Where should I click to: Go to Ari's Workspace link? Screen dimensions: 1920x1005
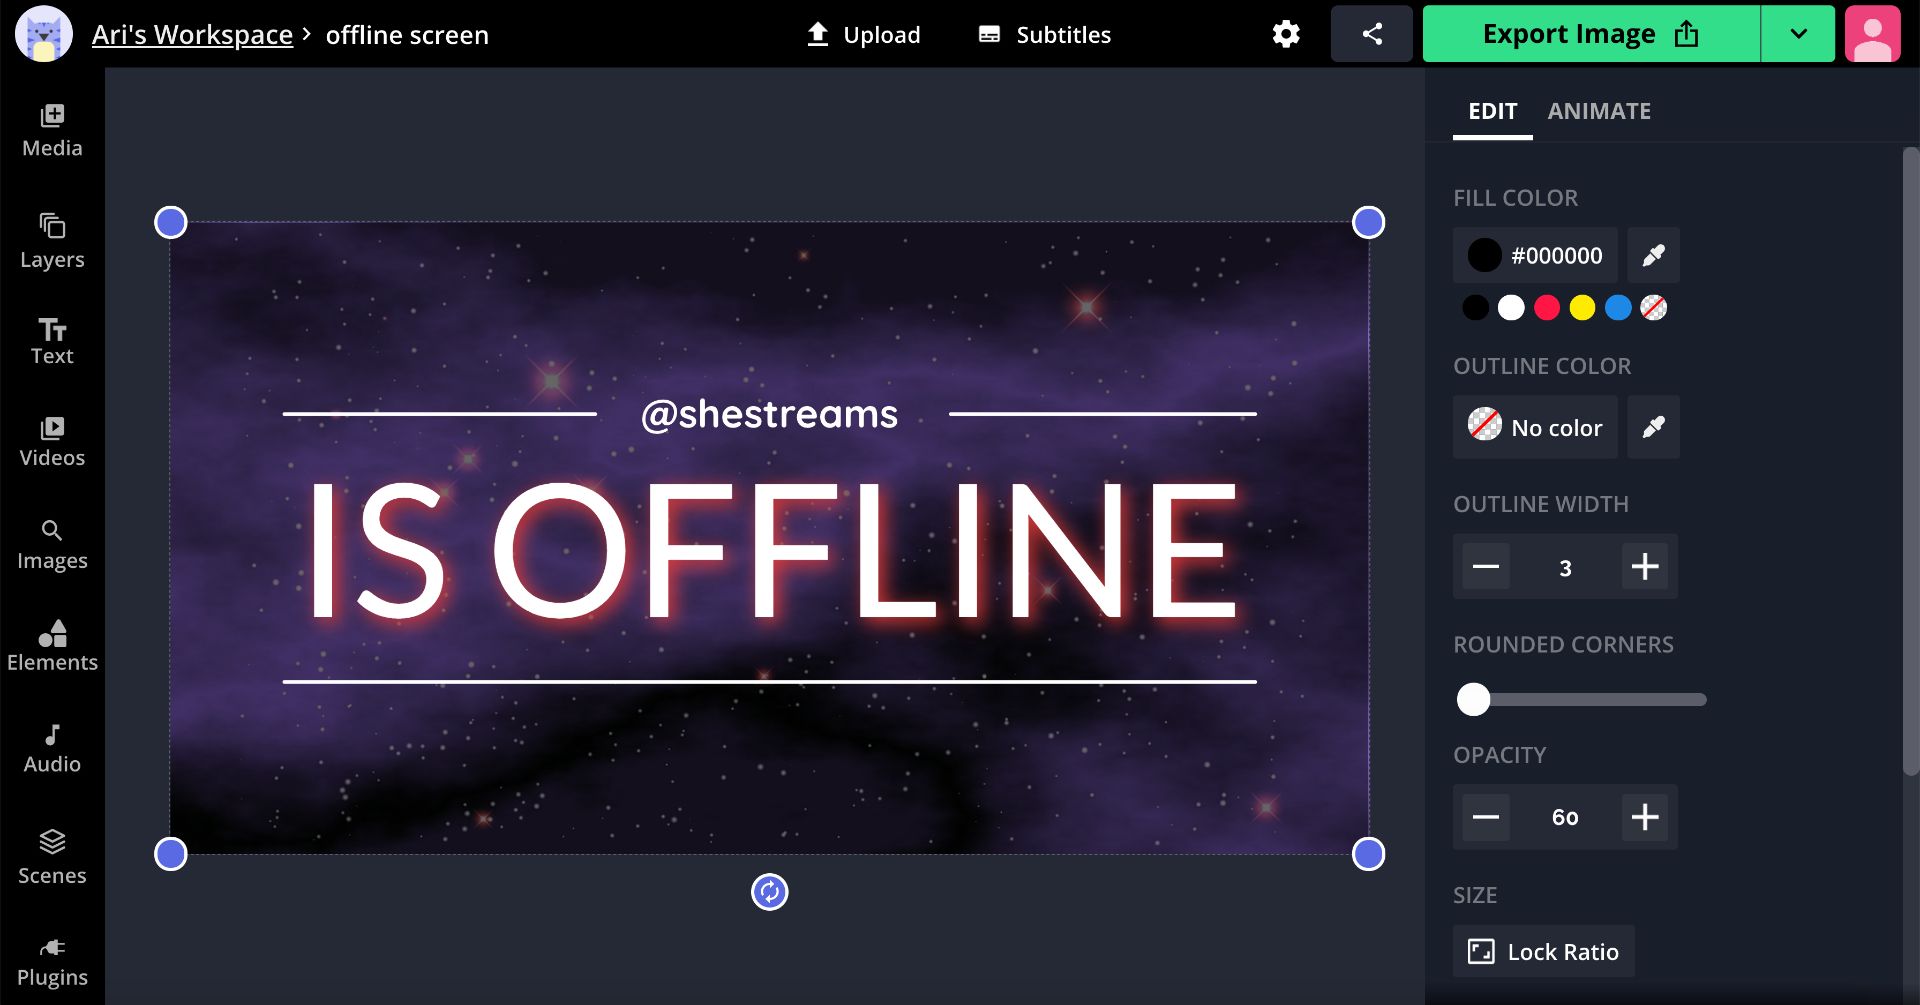[x=192, y=35]
